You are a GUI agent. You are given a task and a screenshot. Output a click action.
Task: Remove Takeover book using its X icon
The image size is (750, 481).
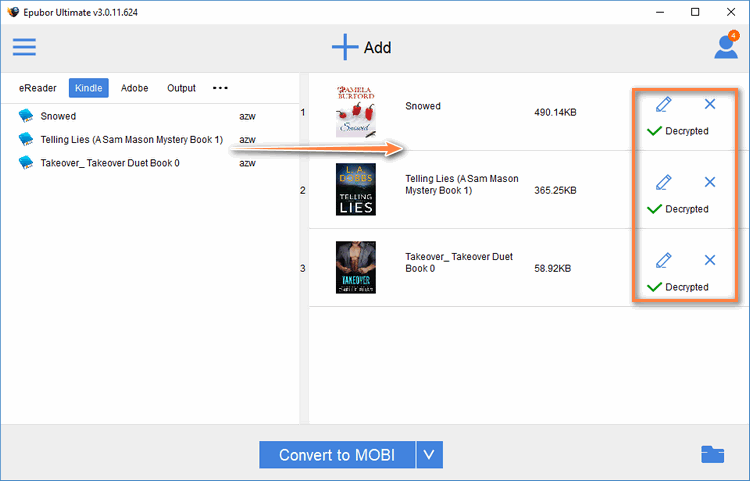point(710,260)
